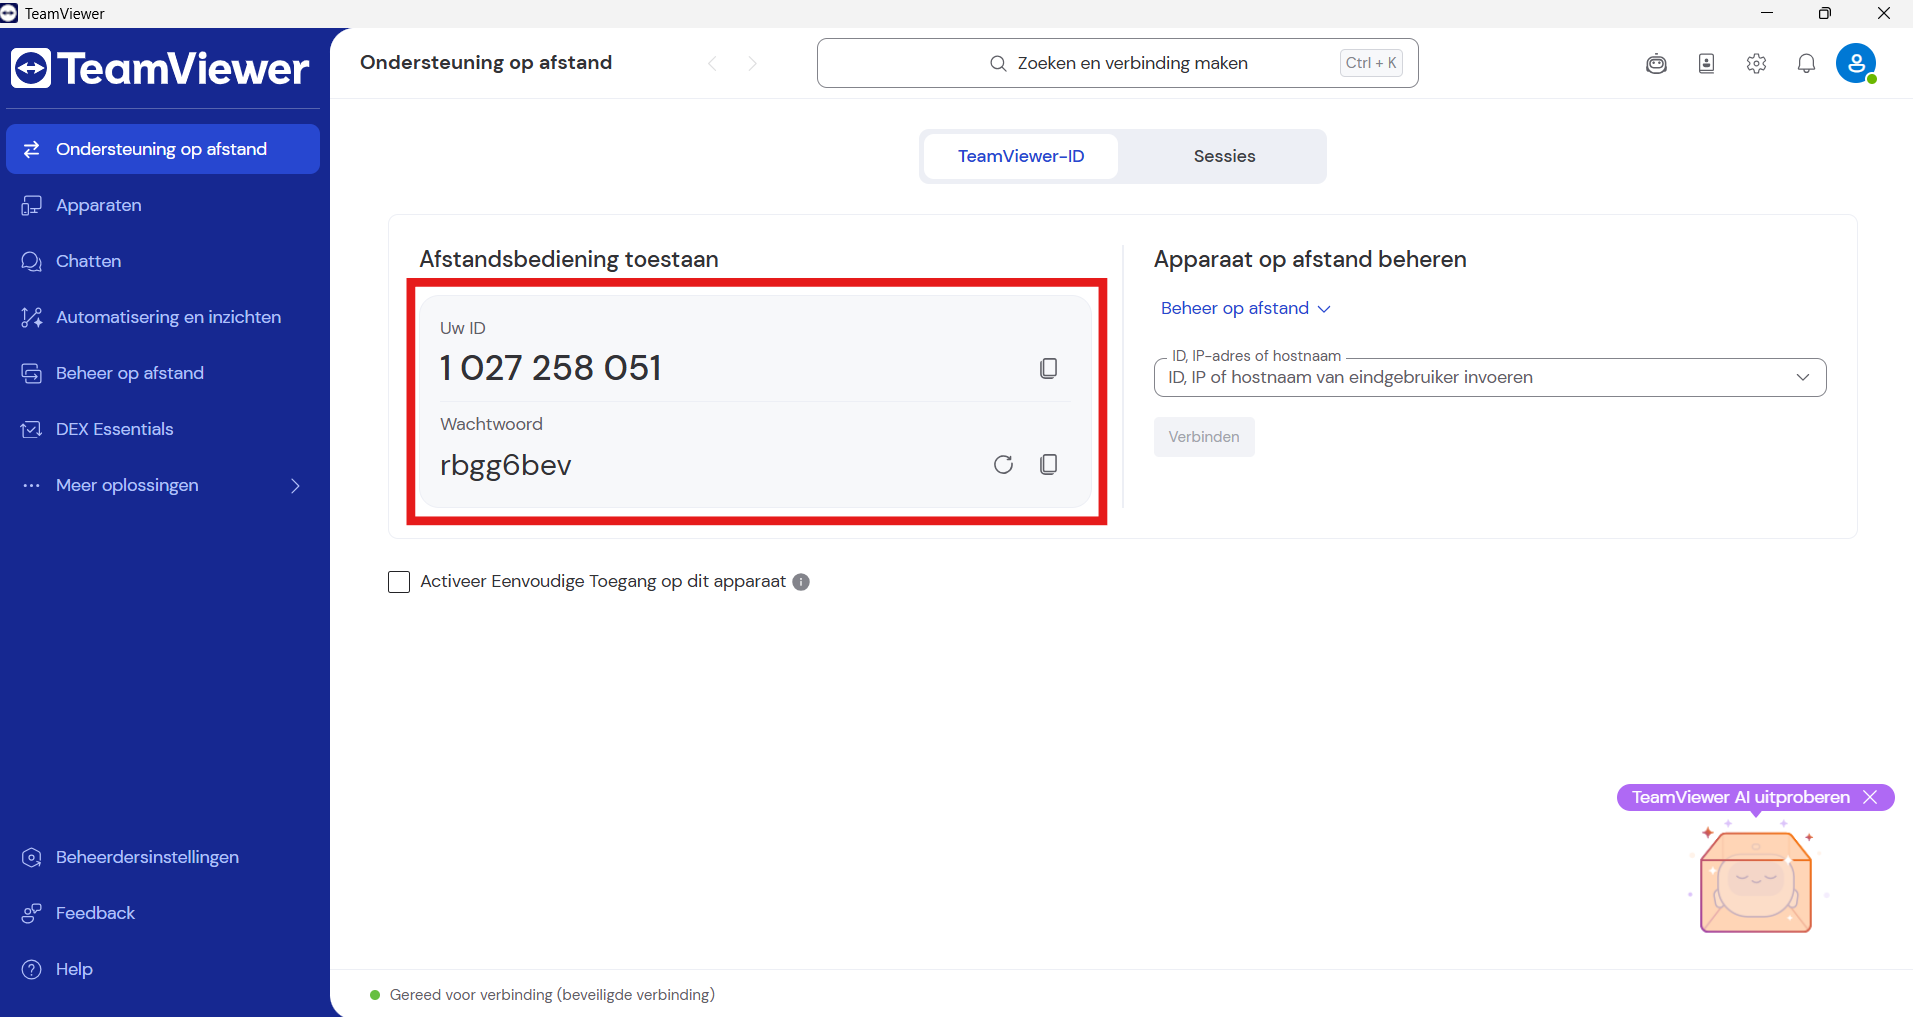Open the contacts book icon
This screenshot has width=1913, height=1017.
click(1706, 63)
